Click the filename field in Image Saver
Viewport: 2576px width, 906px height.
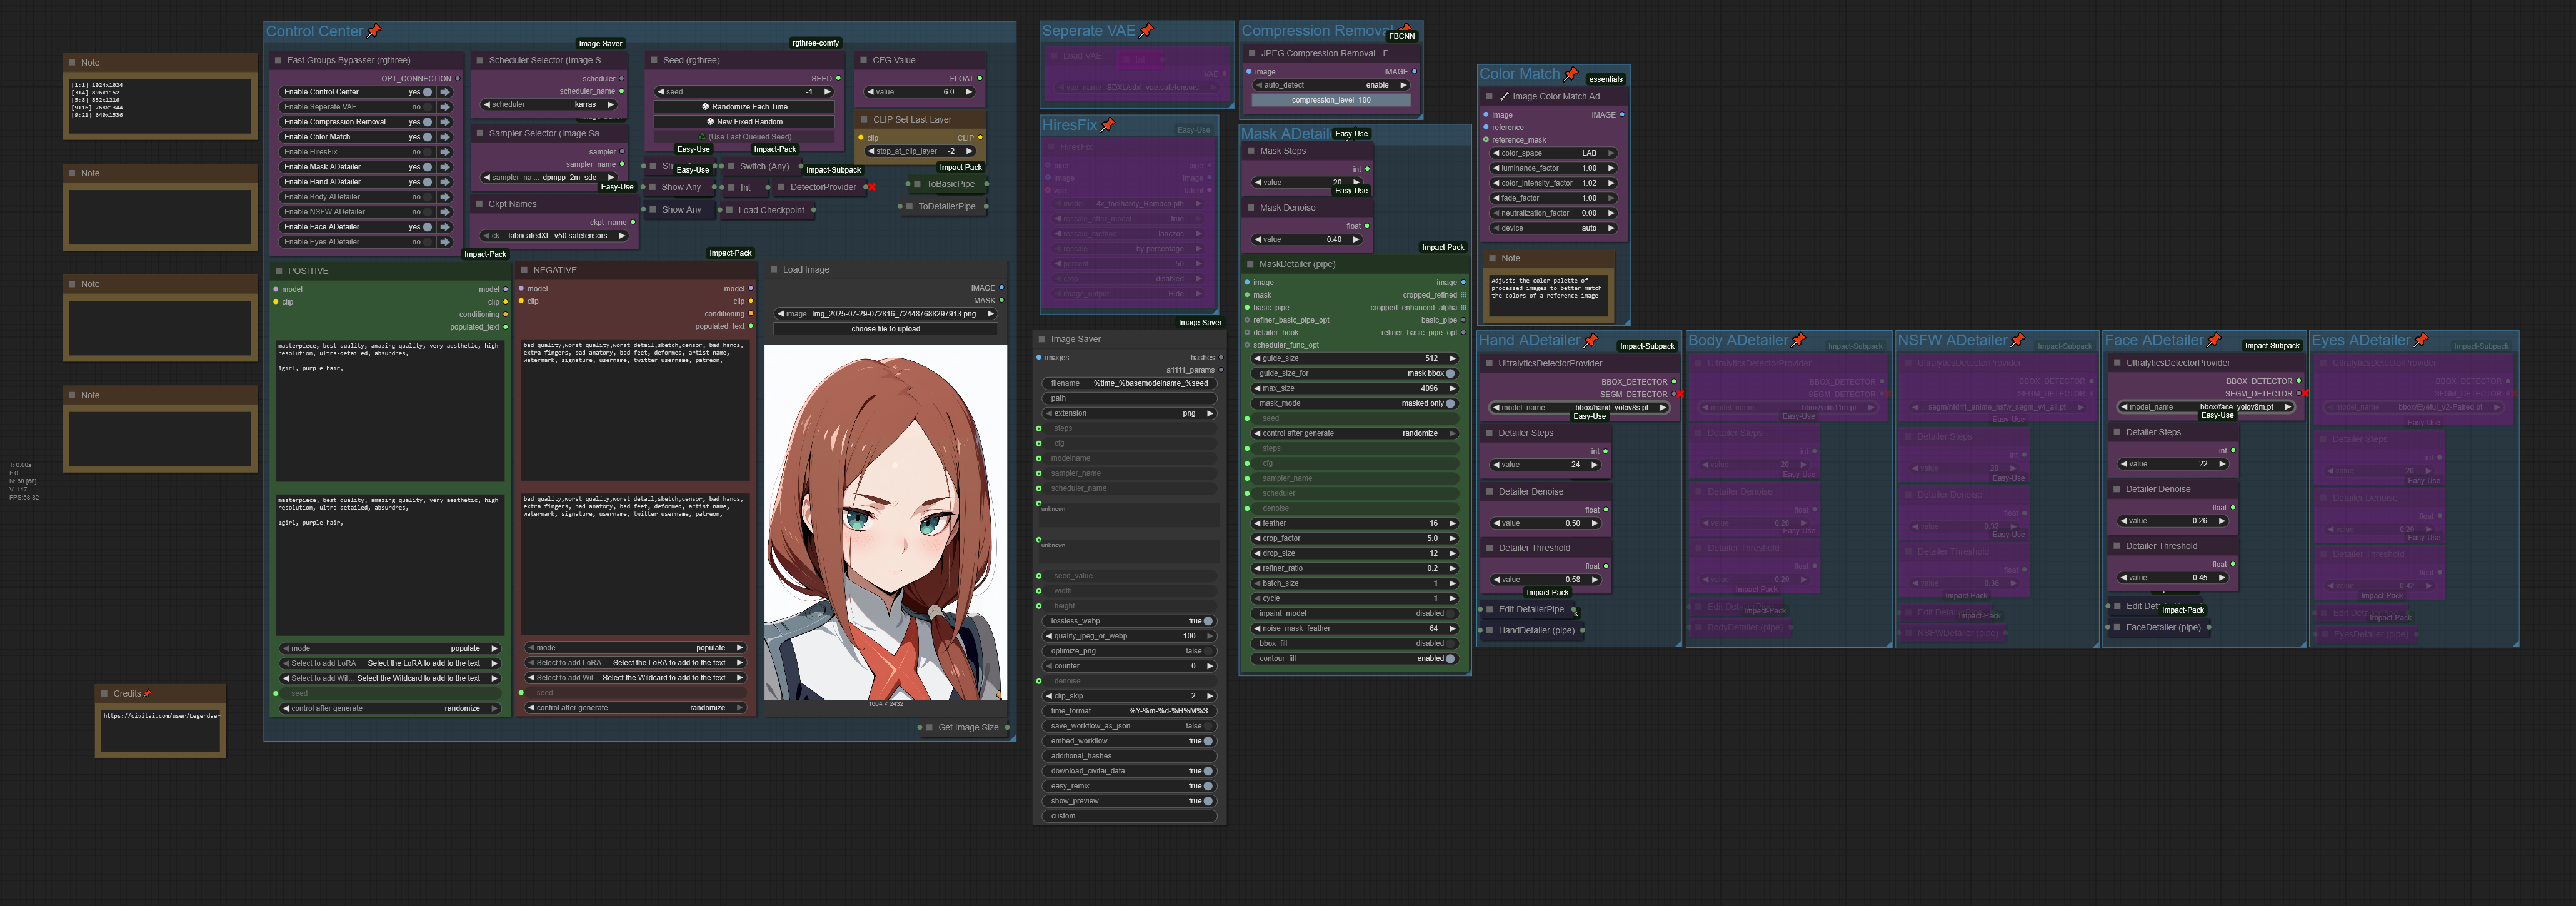(1129, 383)
